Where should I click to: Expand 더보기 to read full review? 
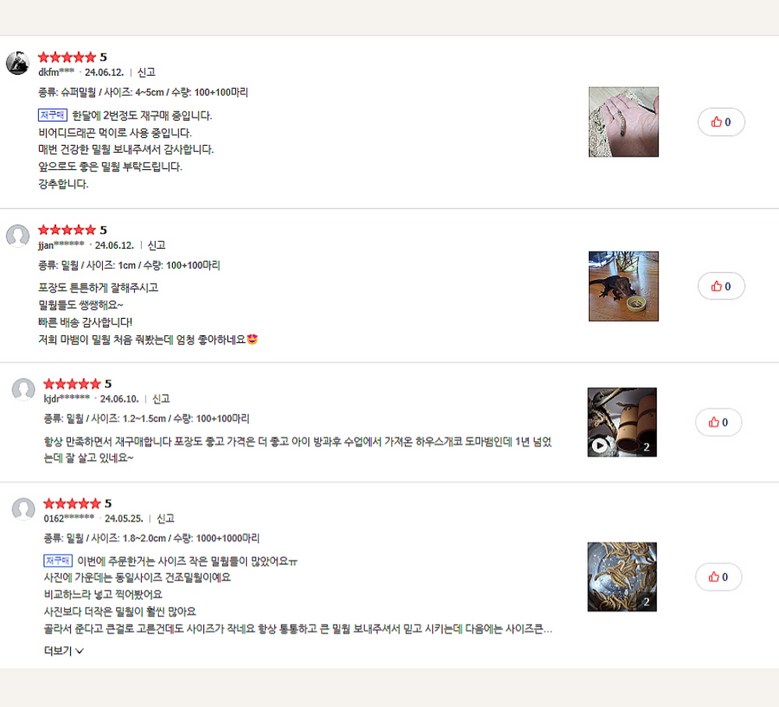64,650
